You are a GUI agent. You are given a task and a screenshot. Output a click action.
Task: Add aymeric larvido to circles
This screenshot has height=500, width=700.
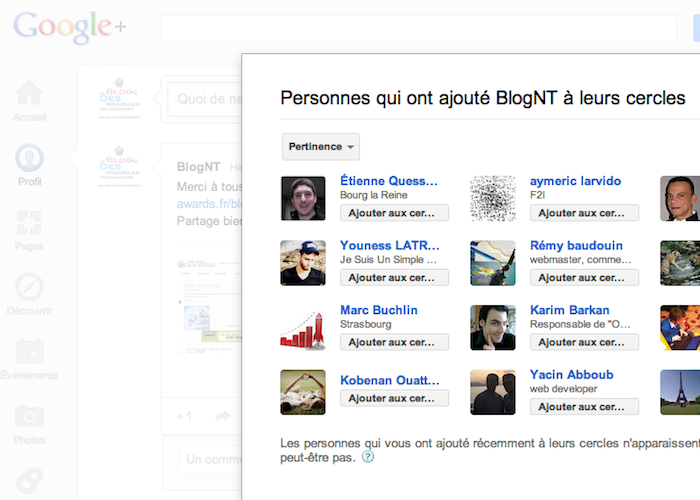pyautogui.click(x=584, y=213)
